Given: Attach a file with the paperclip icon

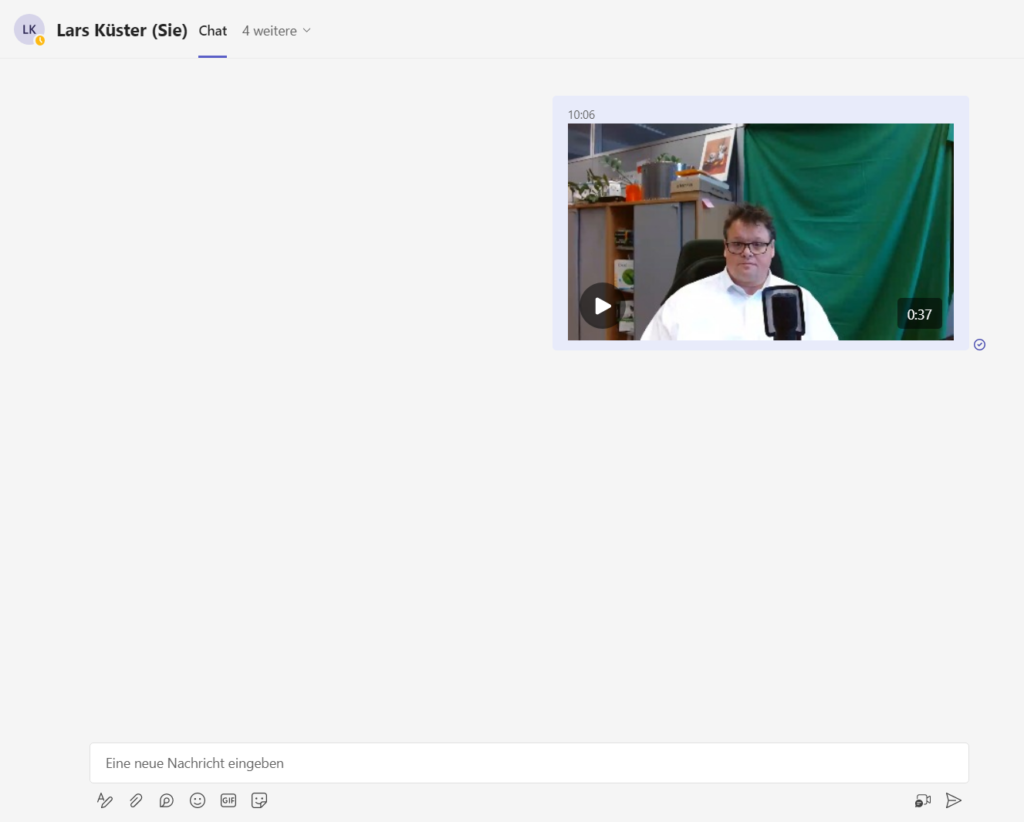Looking at the screenshot, I should coord(136,800).
